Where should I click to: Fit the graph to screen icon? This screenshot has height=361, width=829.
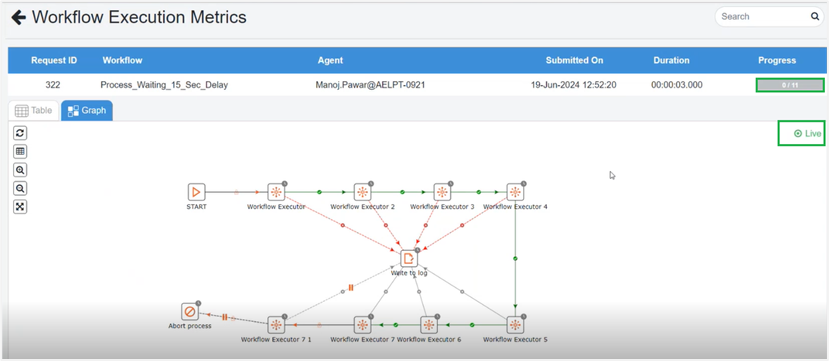point(20,207)
